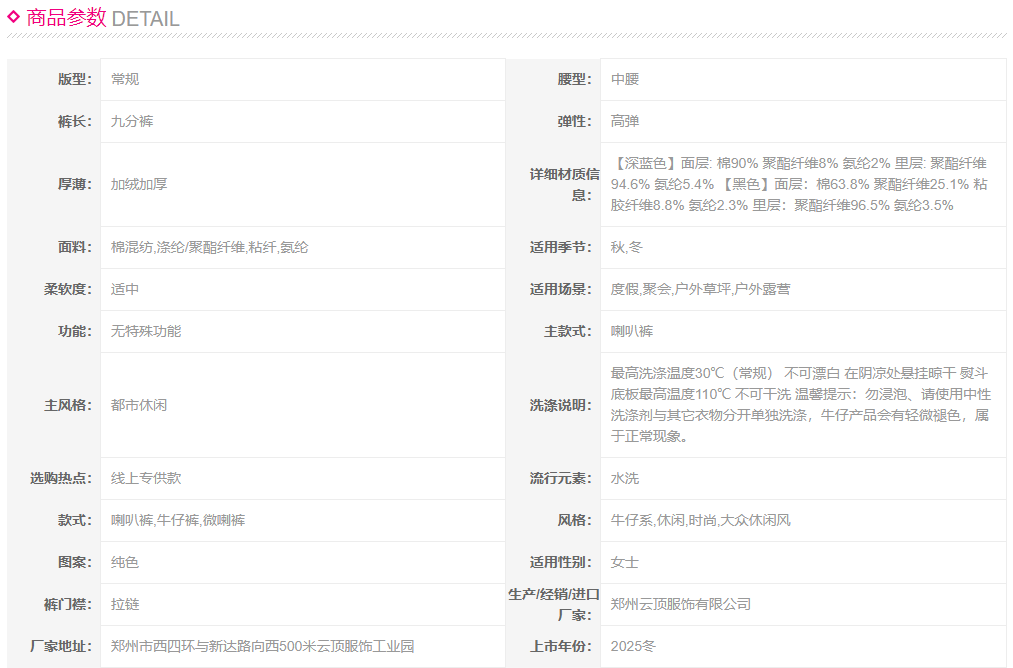Select the 都市休闲 main style value

139,405
